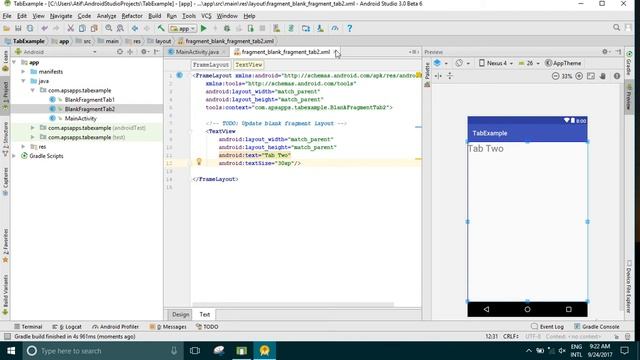Click the Sync Project with Gradle icon
The width and height of the screenshot is (640, 360).
pos(291,29)
